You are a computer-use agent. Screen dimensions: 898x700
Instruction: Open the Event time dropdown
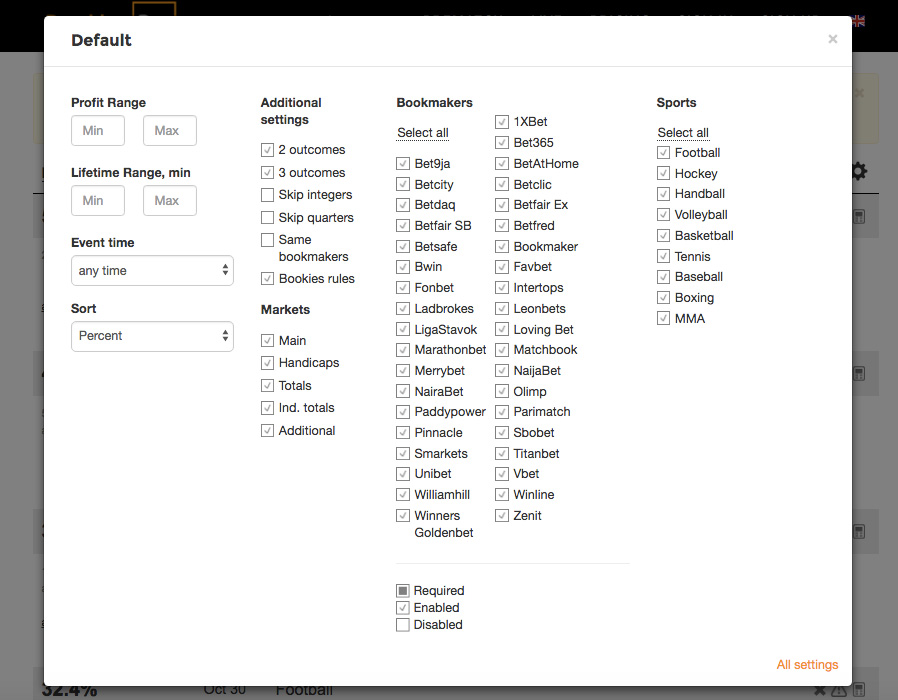pos(152,270)
